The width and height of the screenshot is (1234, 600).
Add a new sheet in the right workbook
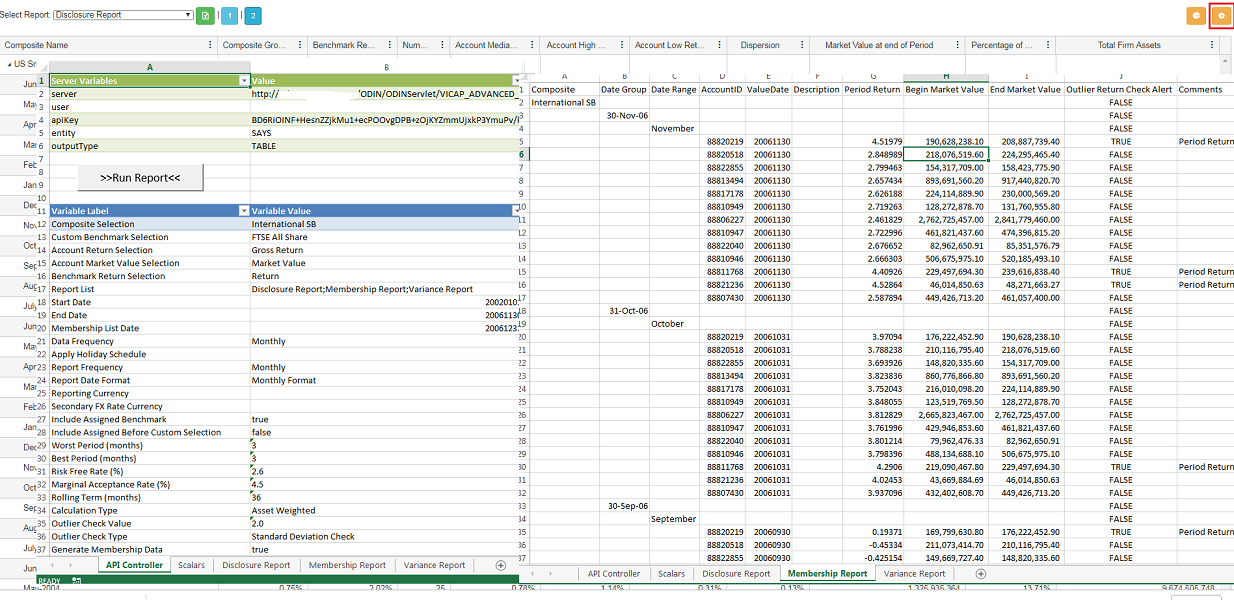click(981, 574)
